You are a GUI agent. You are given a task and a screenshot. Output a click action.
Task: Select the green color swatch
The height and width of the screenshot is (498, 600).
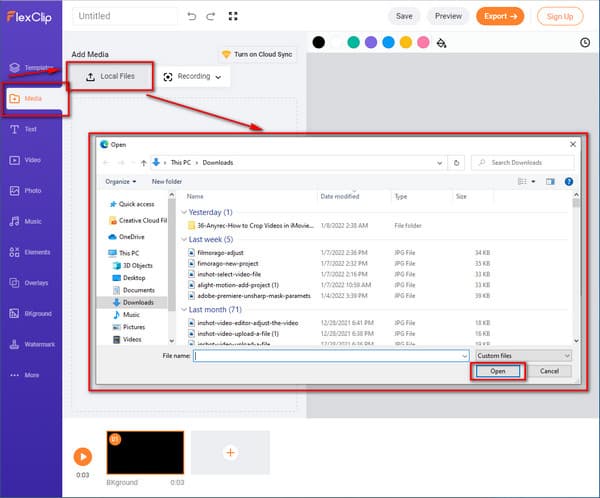point(353,42)
